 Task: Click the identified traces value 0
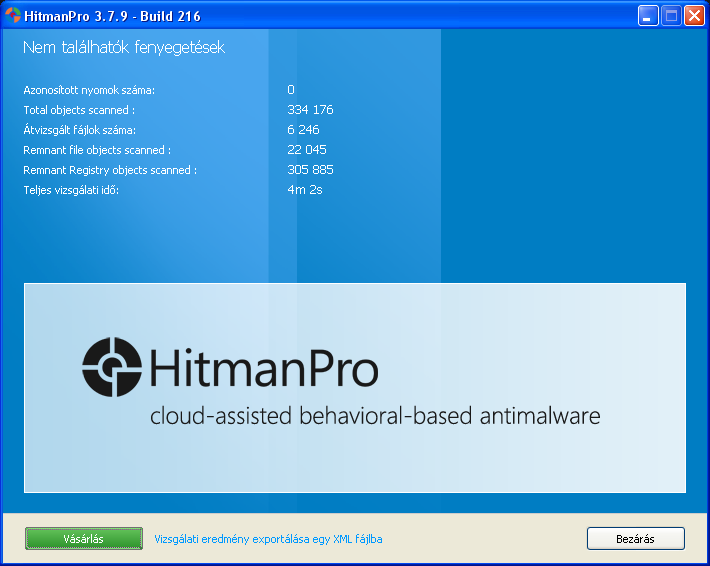[x=291, y=90]
